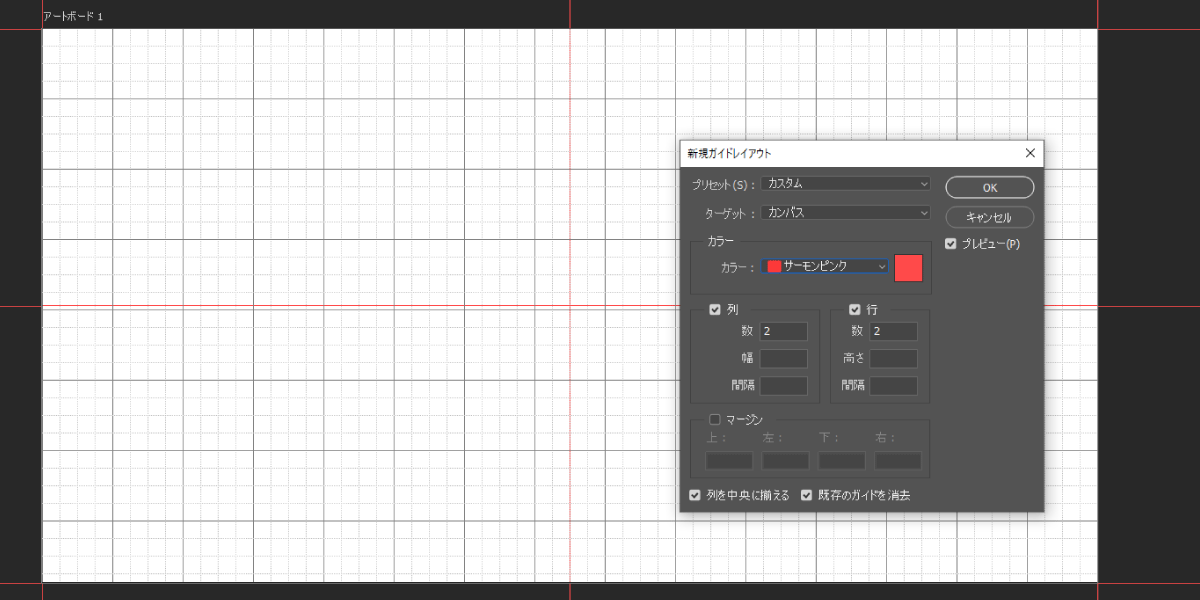Viewport: 1200px width, 600px height.
Task: Toggle the 列 checkbox
Action: click(715, 310)
